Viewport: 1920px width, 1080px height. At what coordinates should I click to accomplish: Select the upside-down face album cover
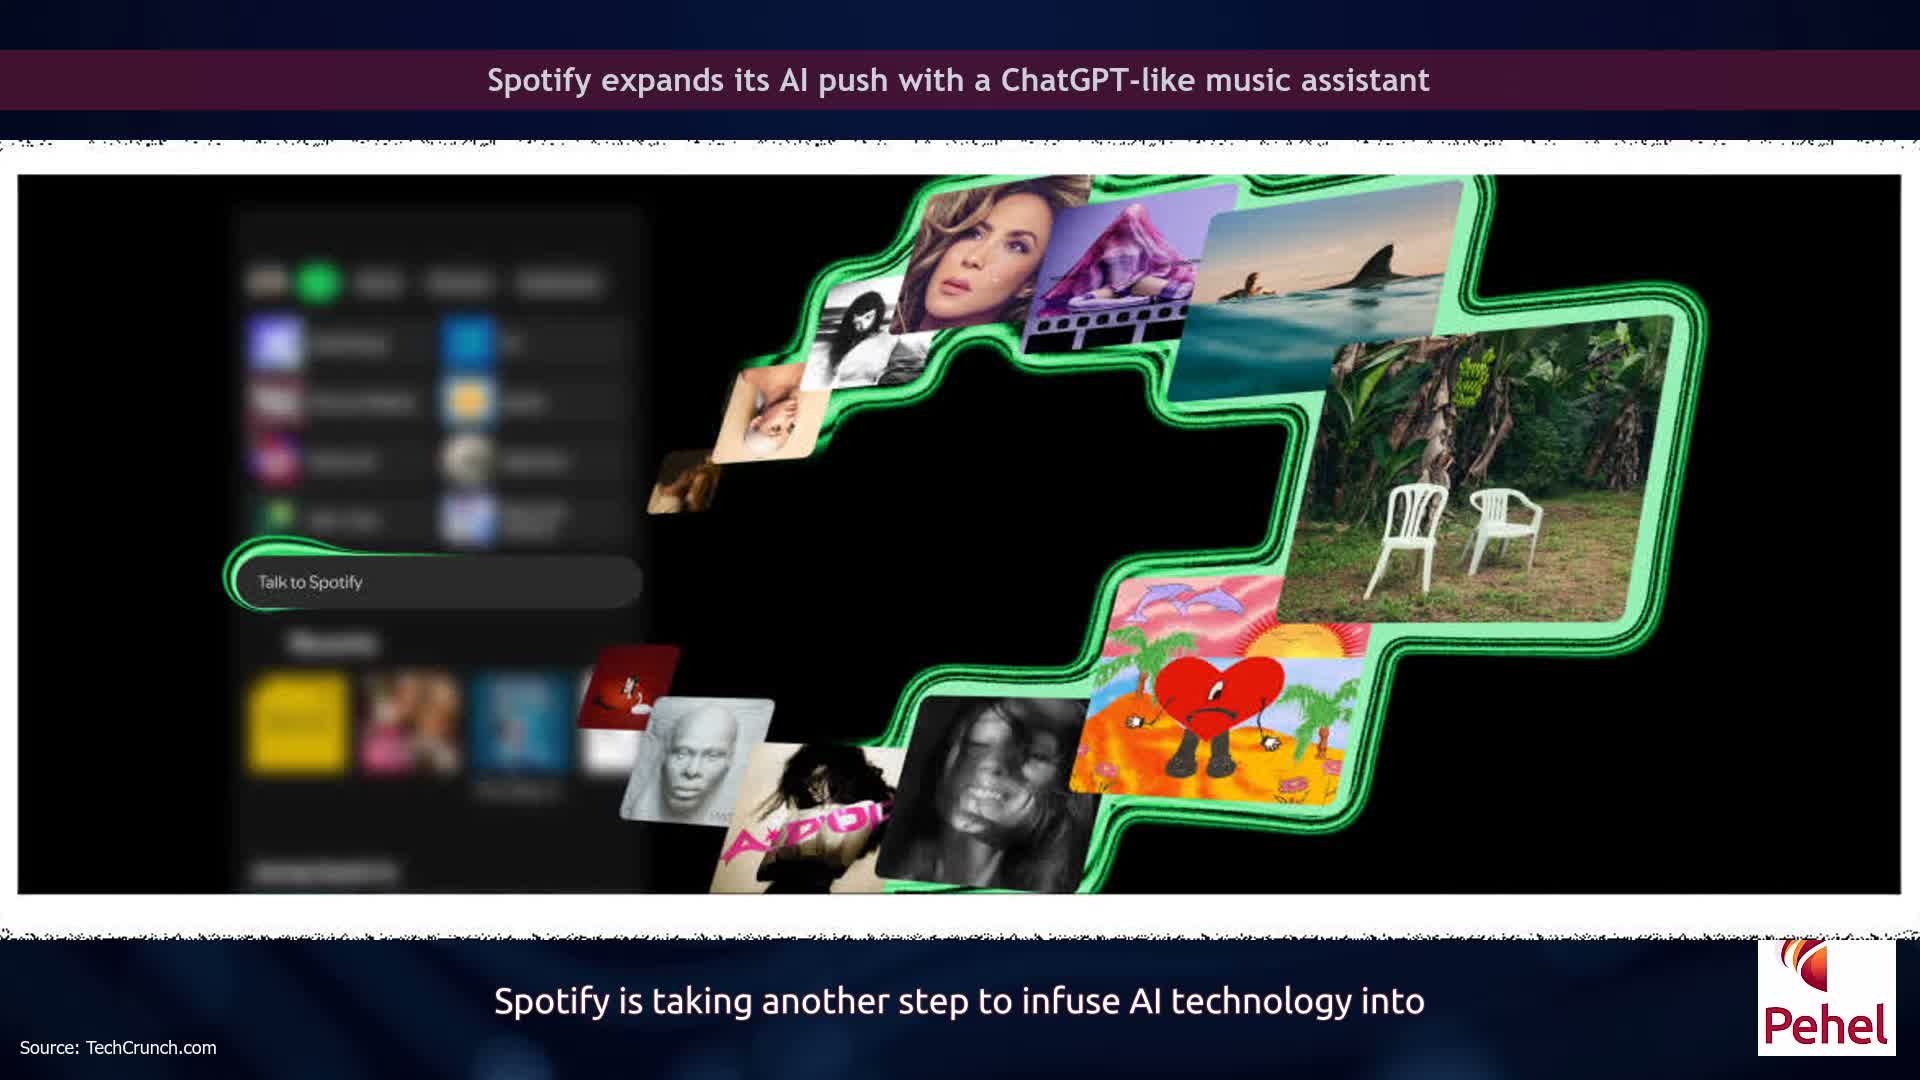click(770, 415)
